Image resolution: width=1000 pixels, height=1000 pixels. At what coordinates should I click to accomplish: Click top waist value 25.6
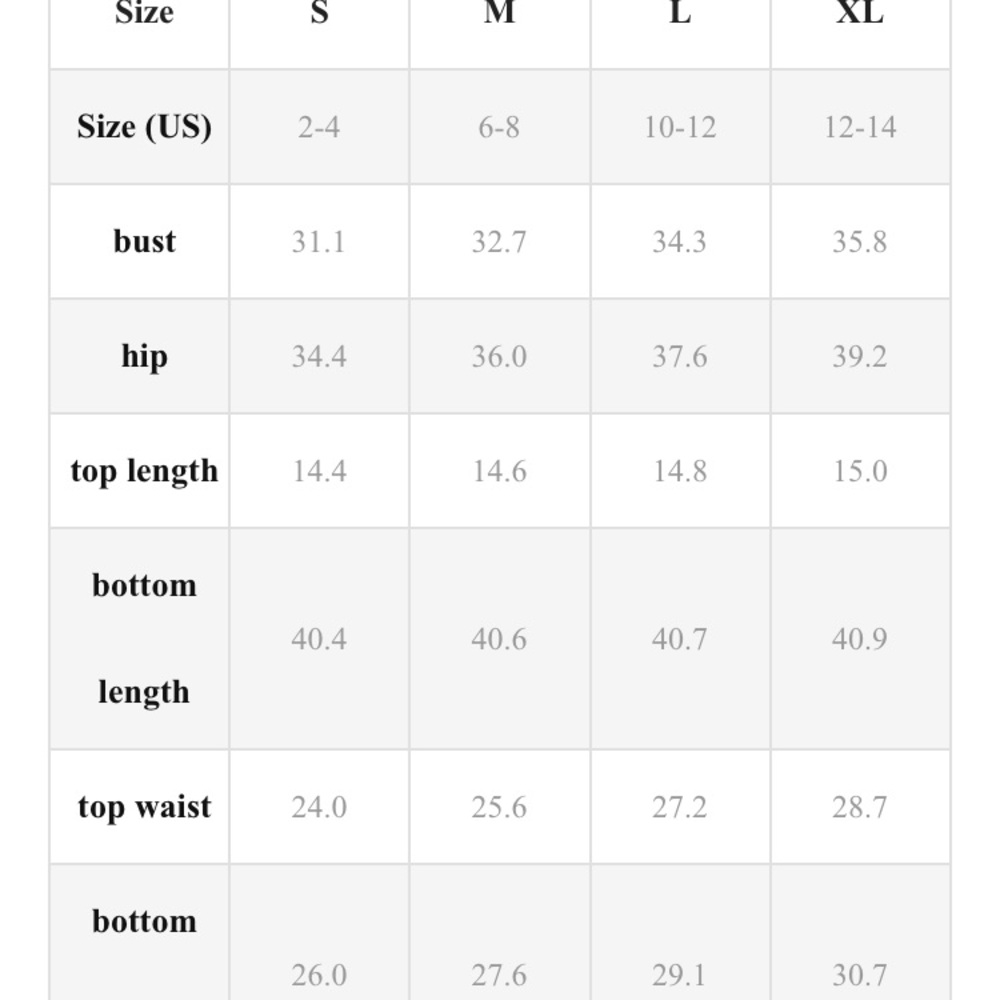tap(499, 807)
